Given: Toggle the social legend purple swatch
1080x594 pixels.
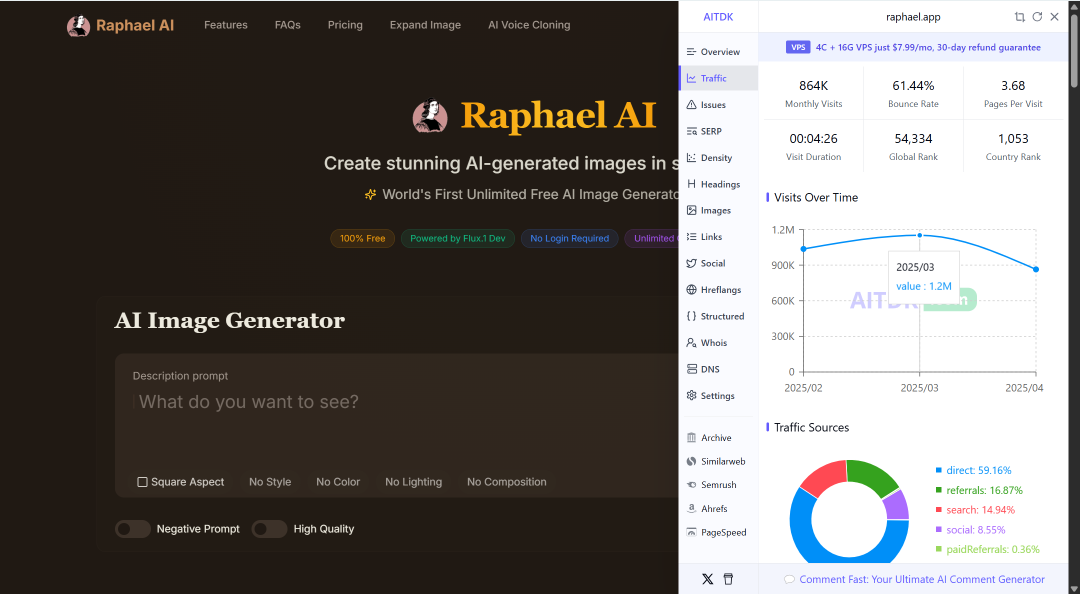Looking at the screenshot, I should [x=939, y=529].
